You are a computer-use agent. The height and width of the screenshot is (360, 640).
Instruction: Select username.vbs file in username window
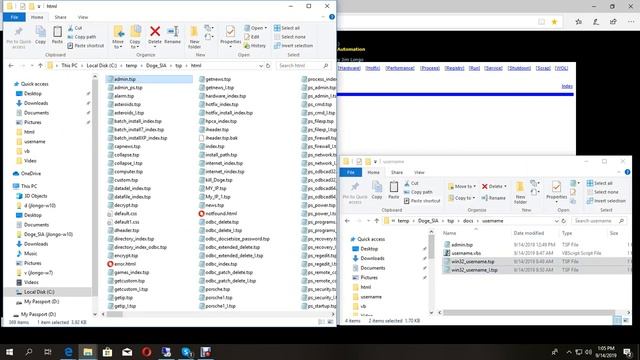[x=466, y=253]
